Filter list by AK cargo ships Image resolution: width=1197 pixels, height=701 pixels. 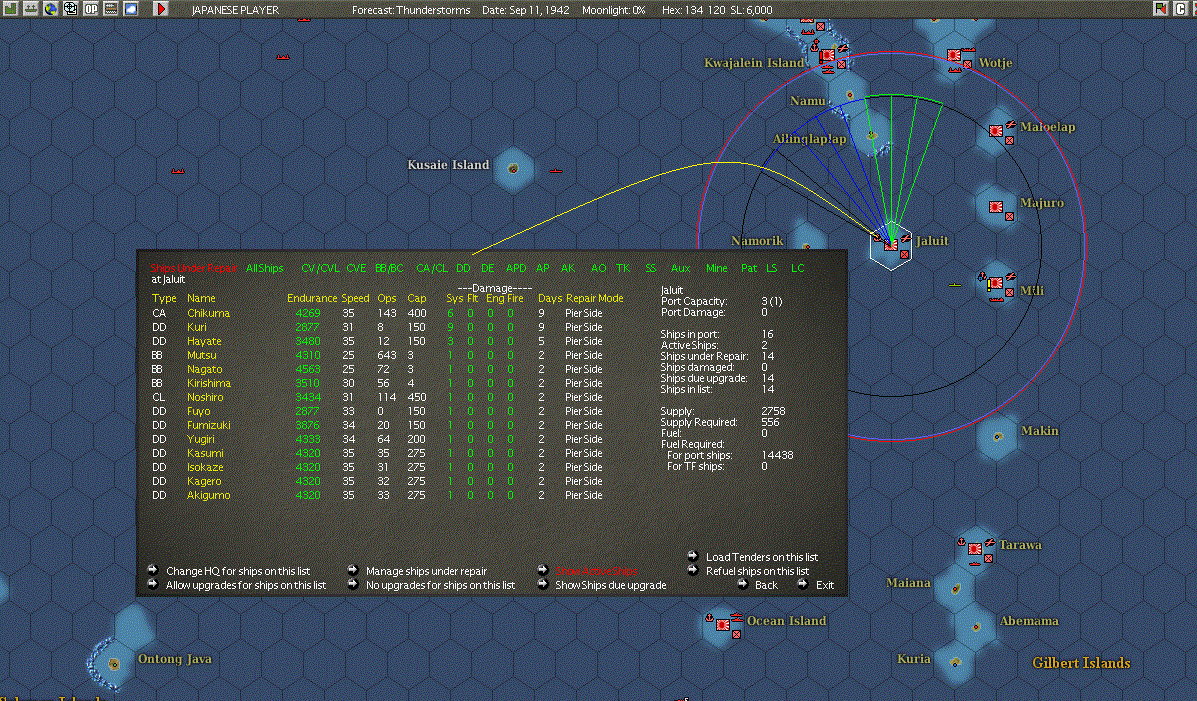pos(567,268)
